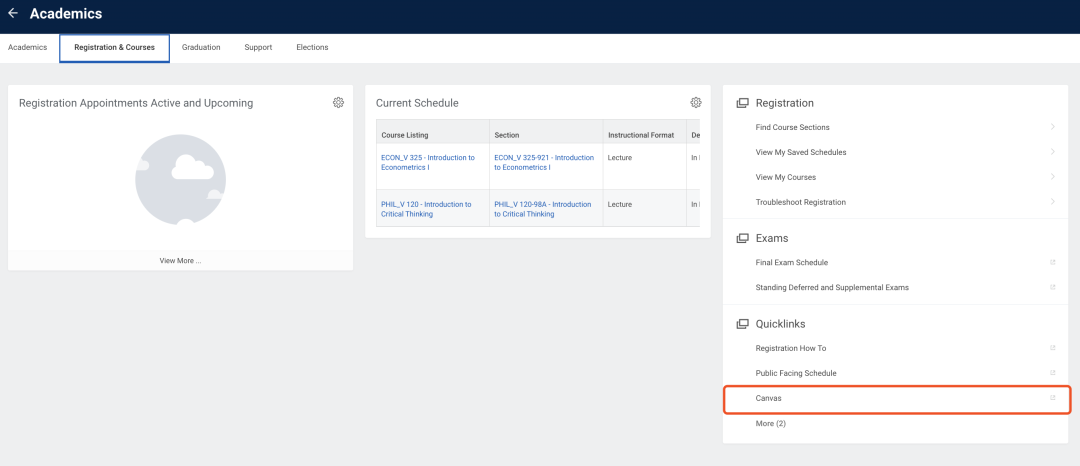1080x466 pixels.
Task: Click the back arrow next to Academics
Action: pos(13,14)
